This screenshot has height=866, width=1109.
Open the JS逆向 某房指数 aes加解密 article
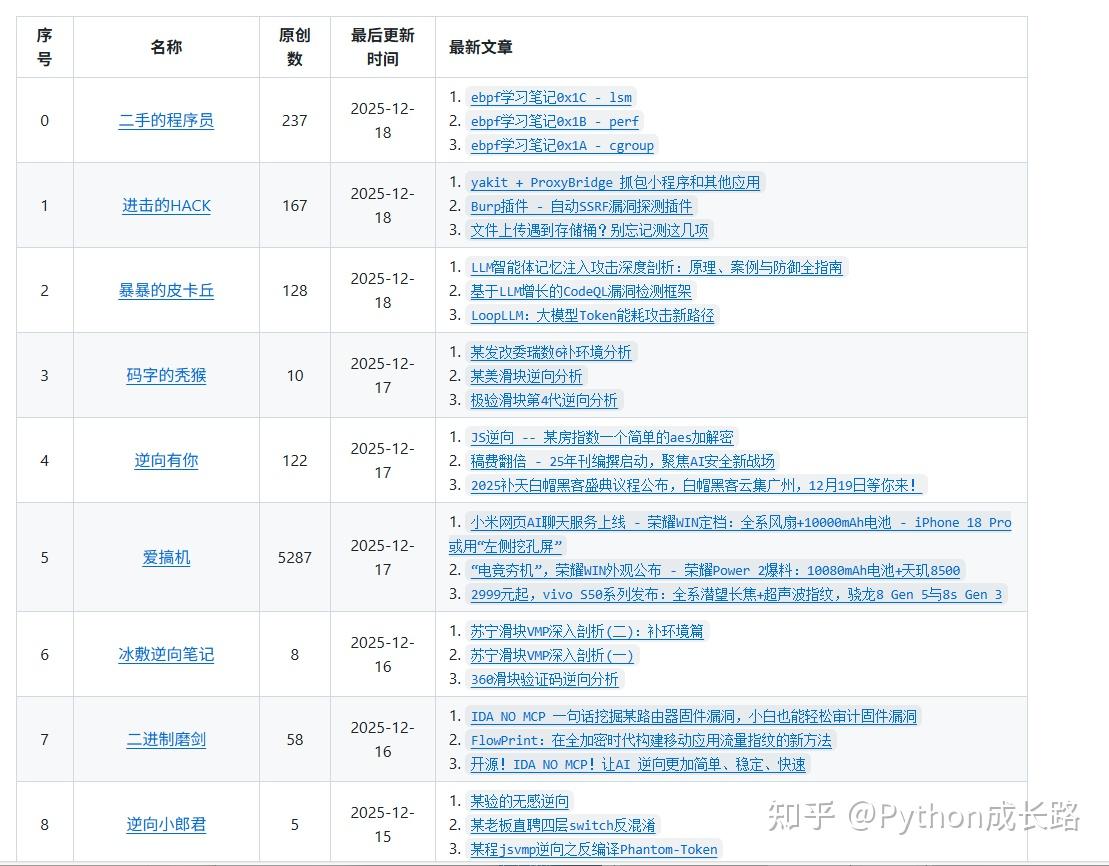tap(601, 438)
